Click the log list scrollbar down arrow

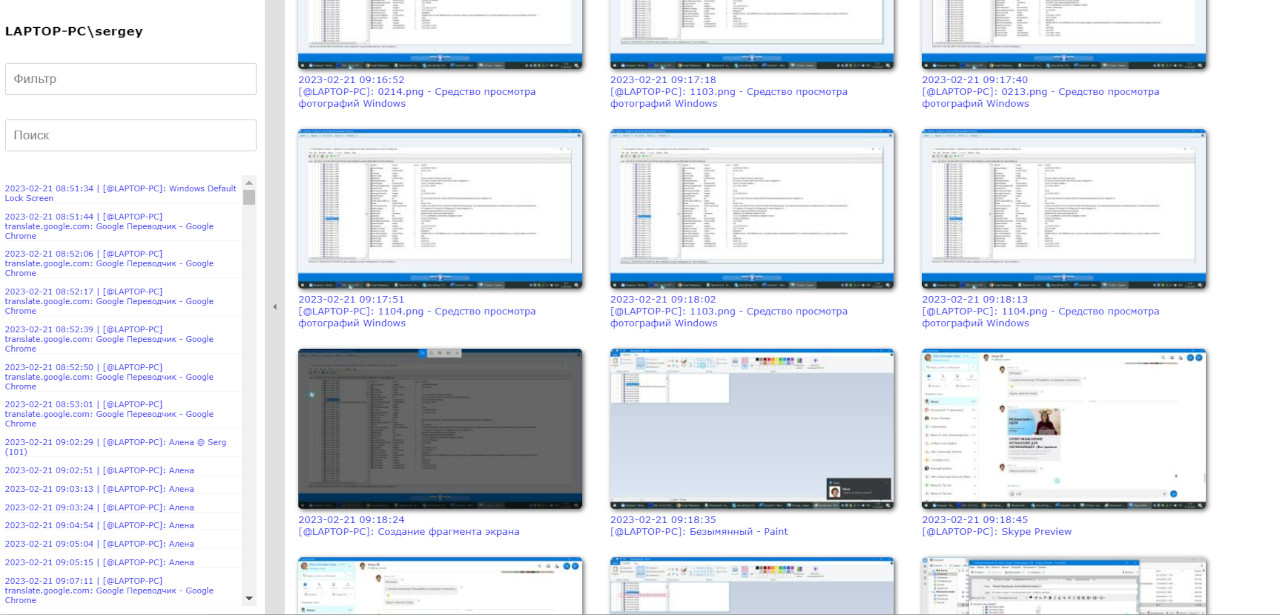(x=249, y=598)
